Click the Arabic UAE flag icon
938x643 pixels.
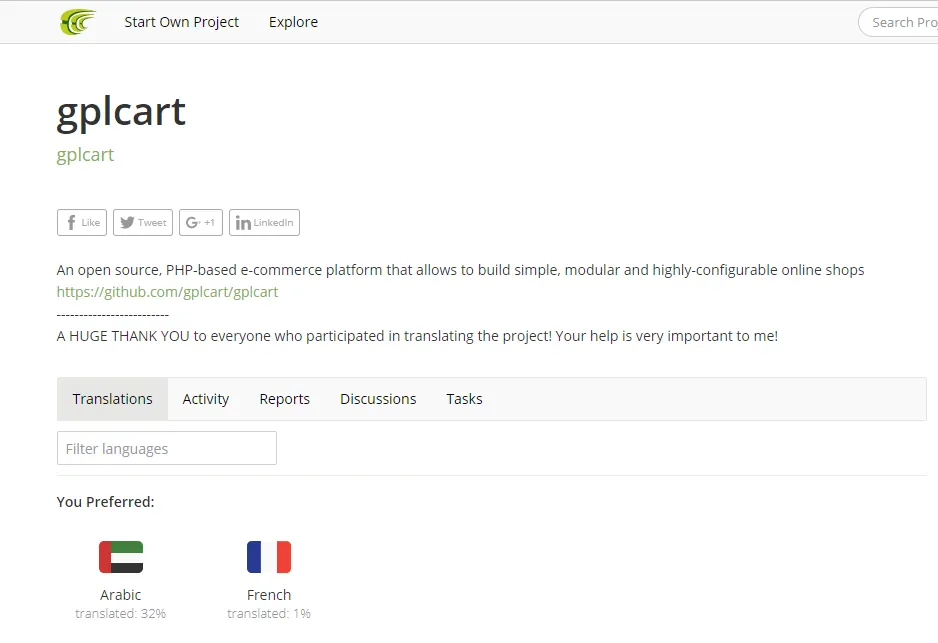coord(121,557)
